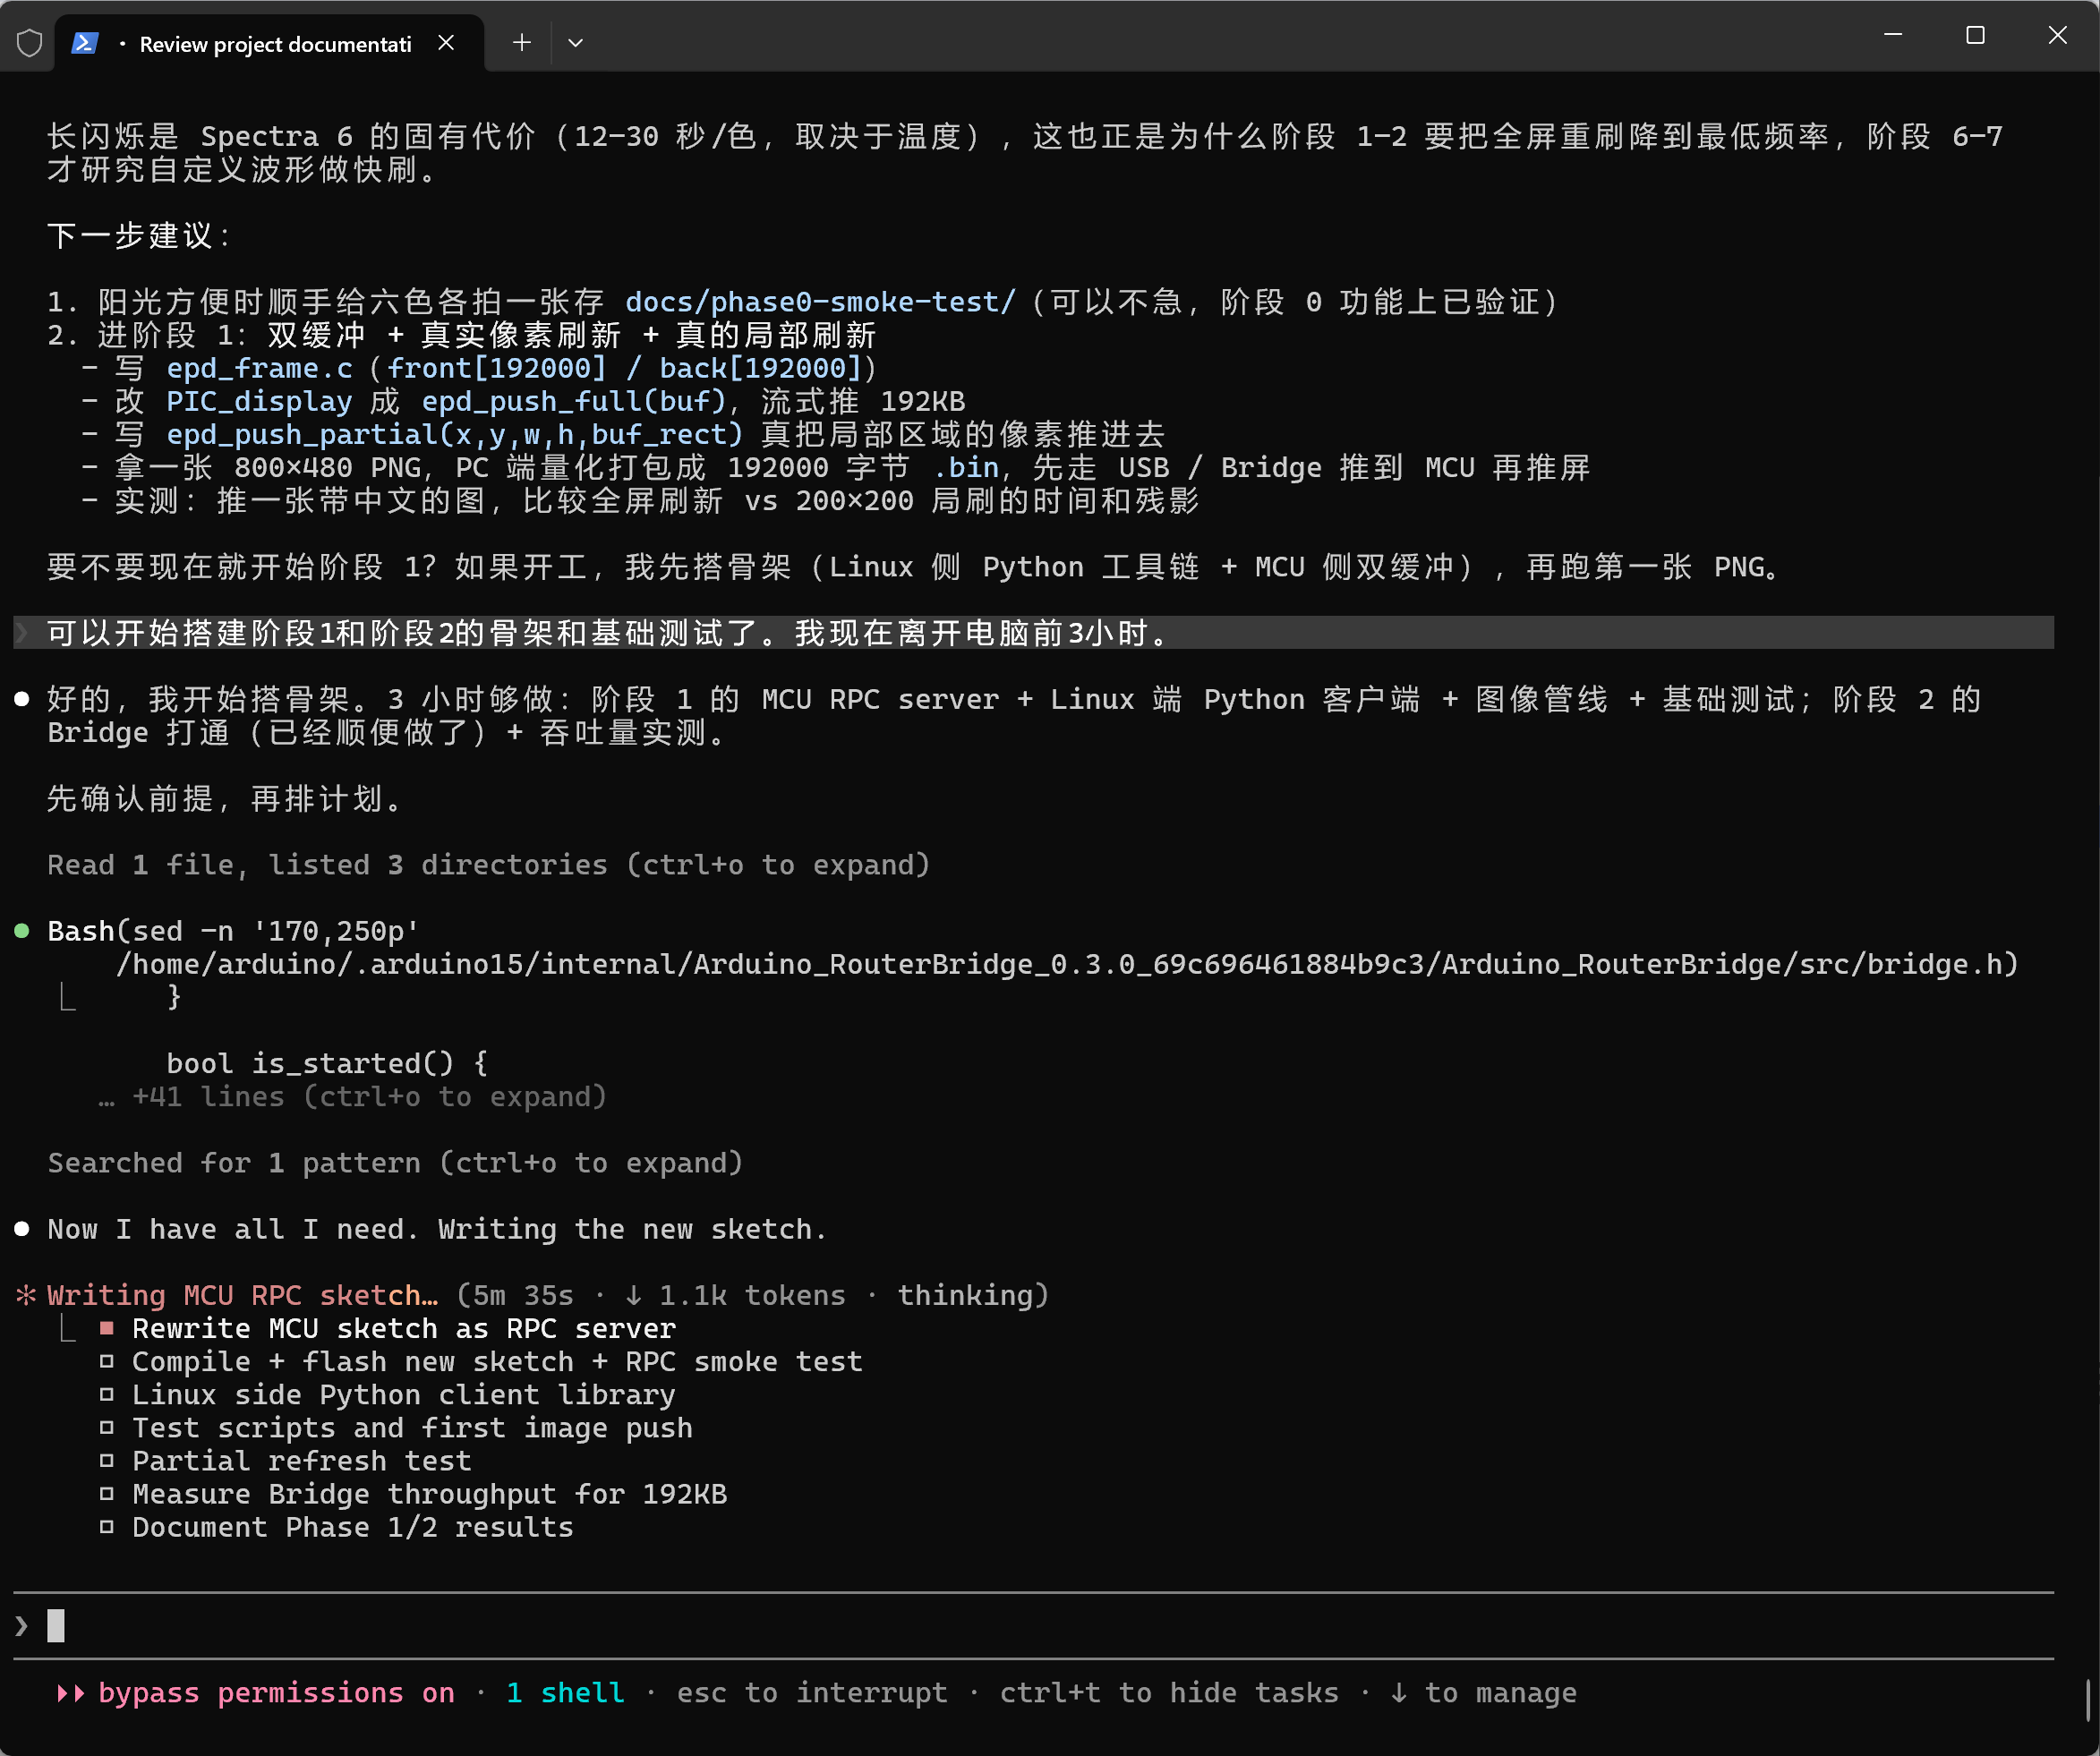The height and width of the screenshot is (1756, 2100).
Task: Click the docs/phase0-smoke-test/ path link
Action: [820, 302]
